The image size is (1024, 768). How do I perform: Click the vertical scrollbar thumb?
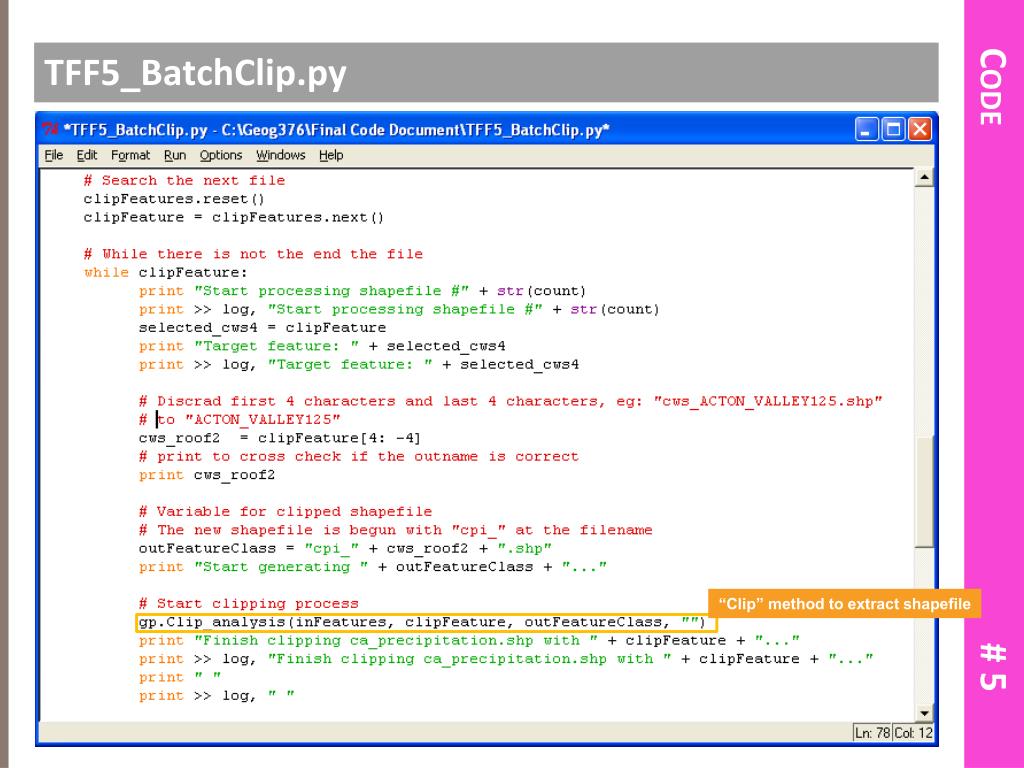click(923, 491)
